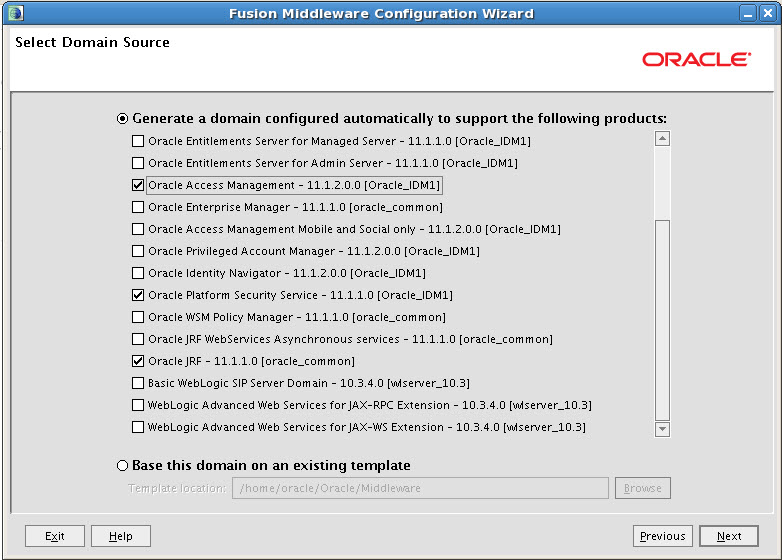Open the Help button
Viewport: 782px width, 560px height.
tap(120, 536)
